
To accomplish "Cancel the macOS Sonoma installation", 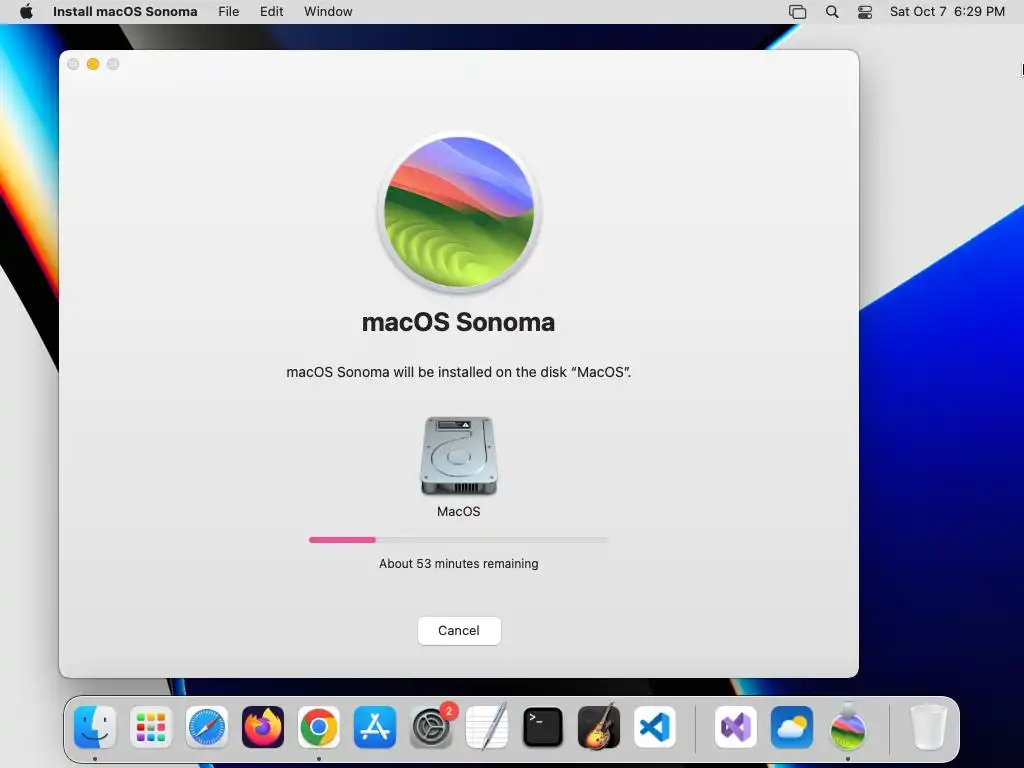I will 459,630.
